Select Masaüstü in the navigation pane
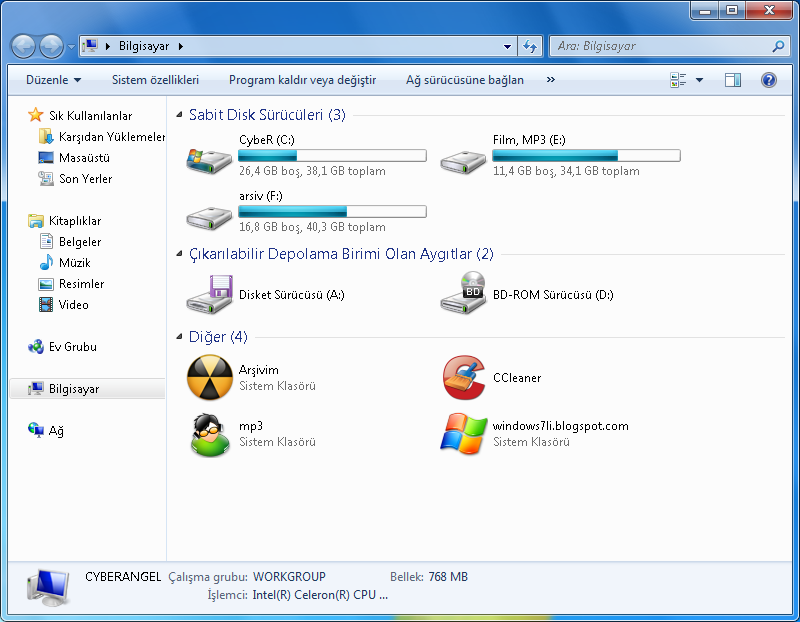 click(x=84, y=158)
